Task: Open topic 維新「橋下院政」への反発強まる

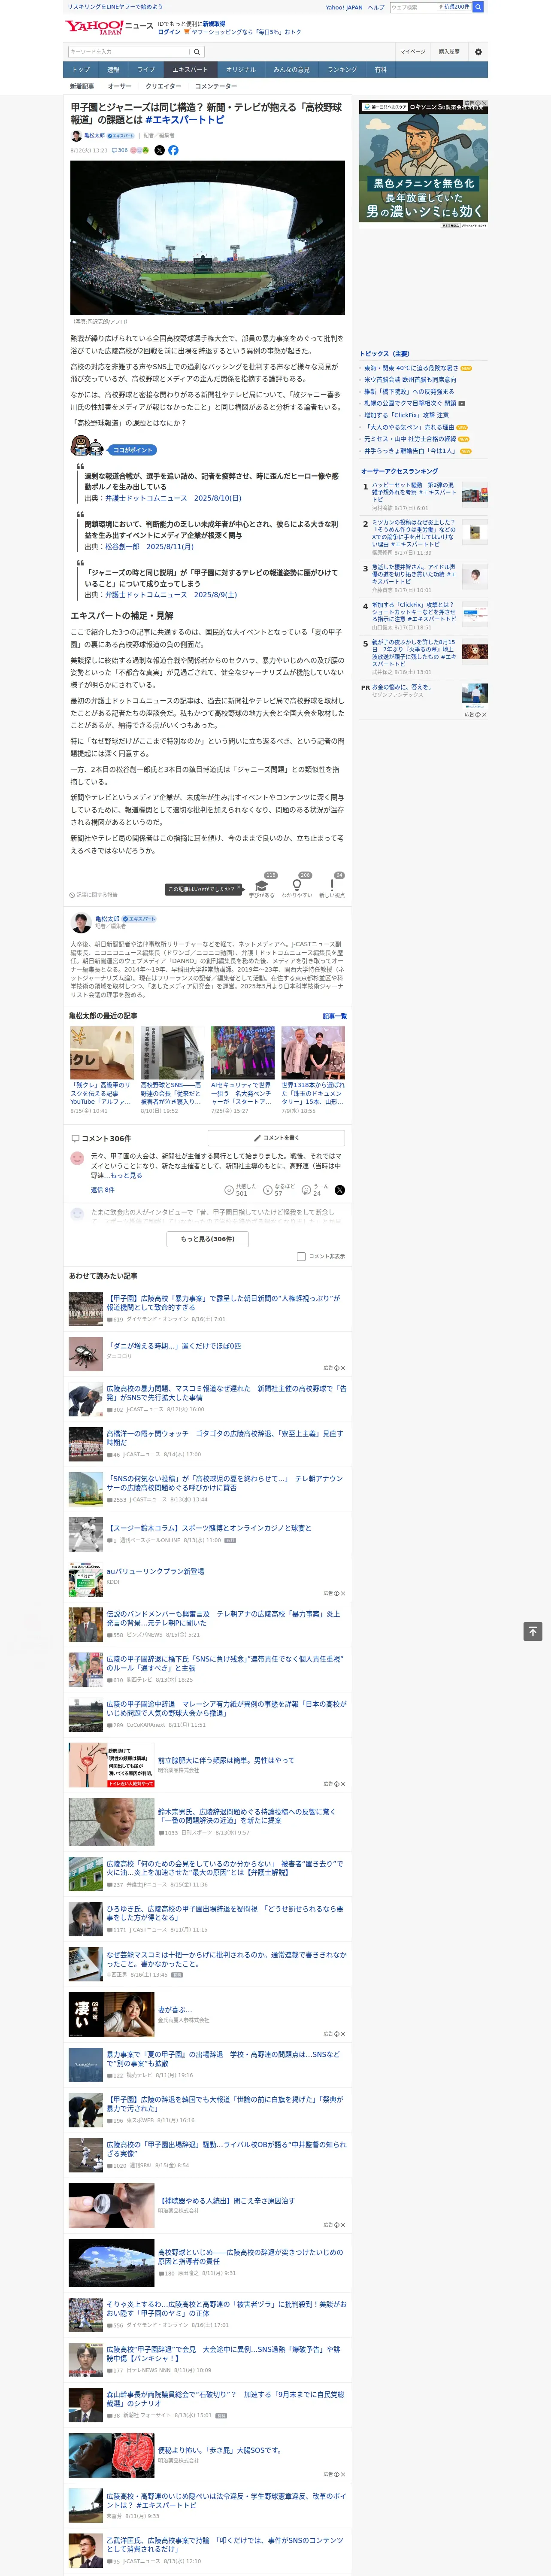Action: (409, 392)
